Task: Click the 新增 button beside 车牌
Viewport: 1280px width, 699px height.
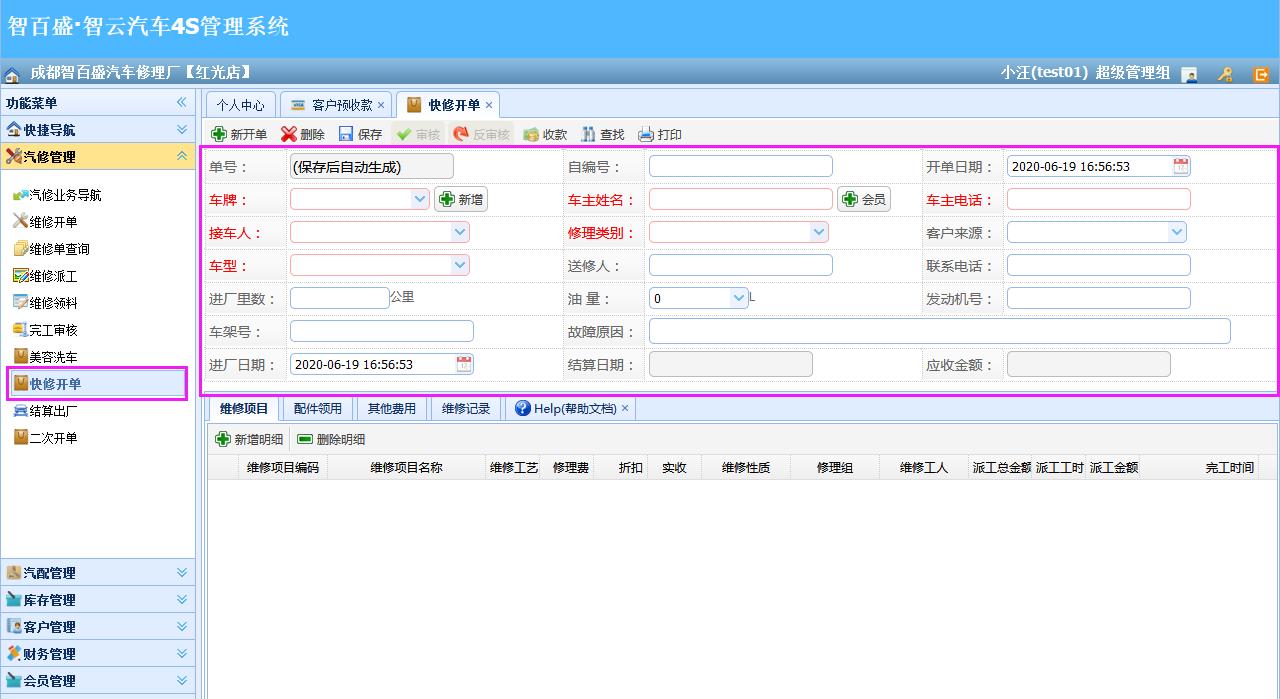Action: pyautogui.click(x=460, y=198)
